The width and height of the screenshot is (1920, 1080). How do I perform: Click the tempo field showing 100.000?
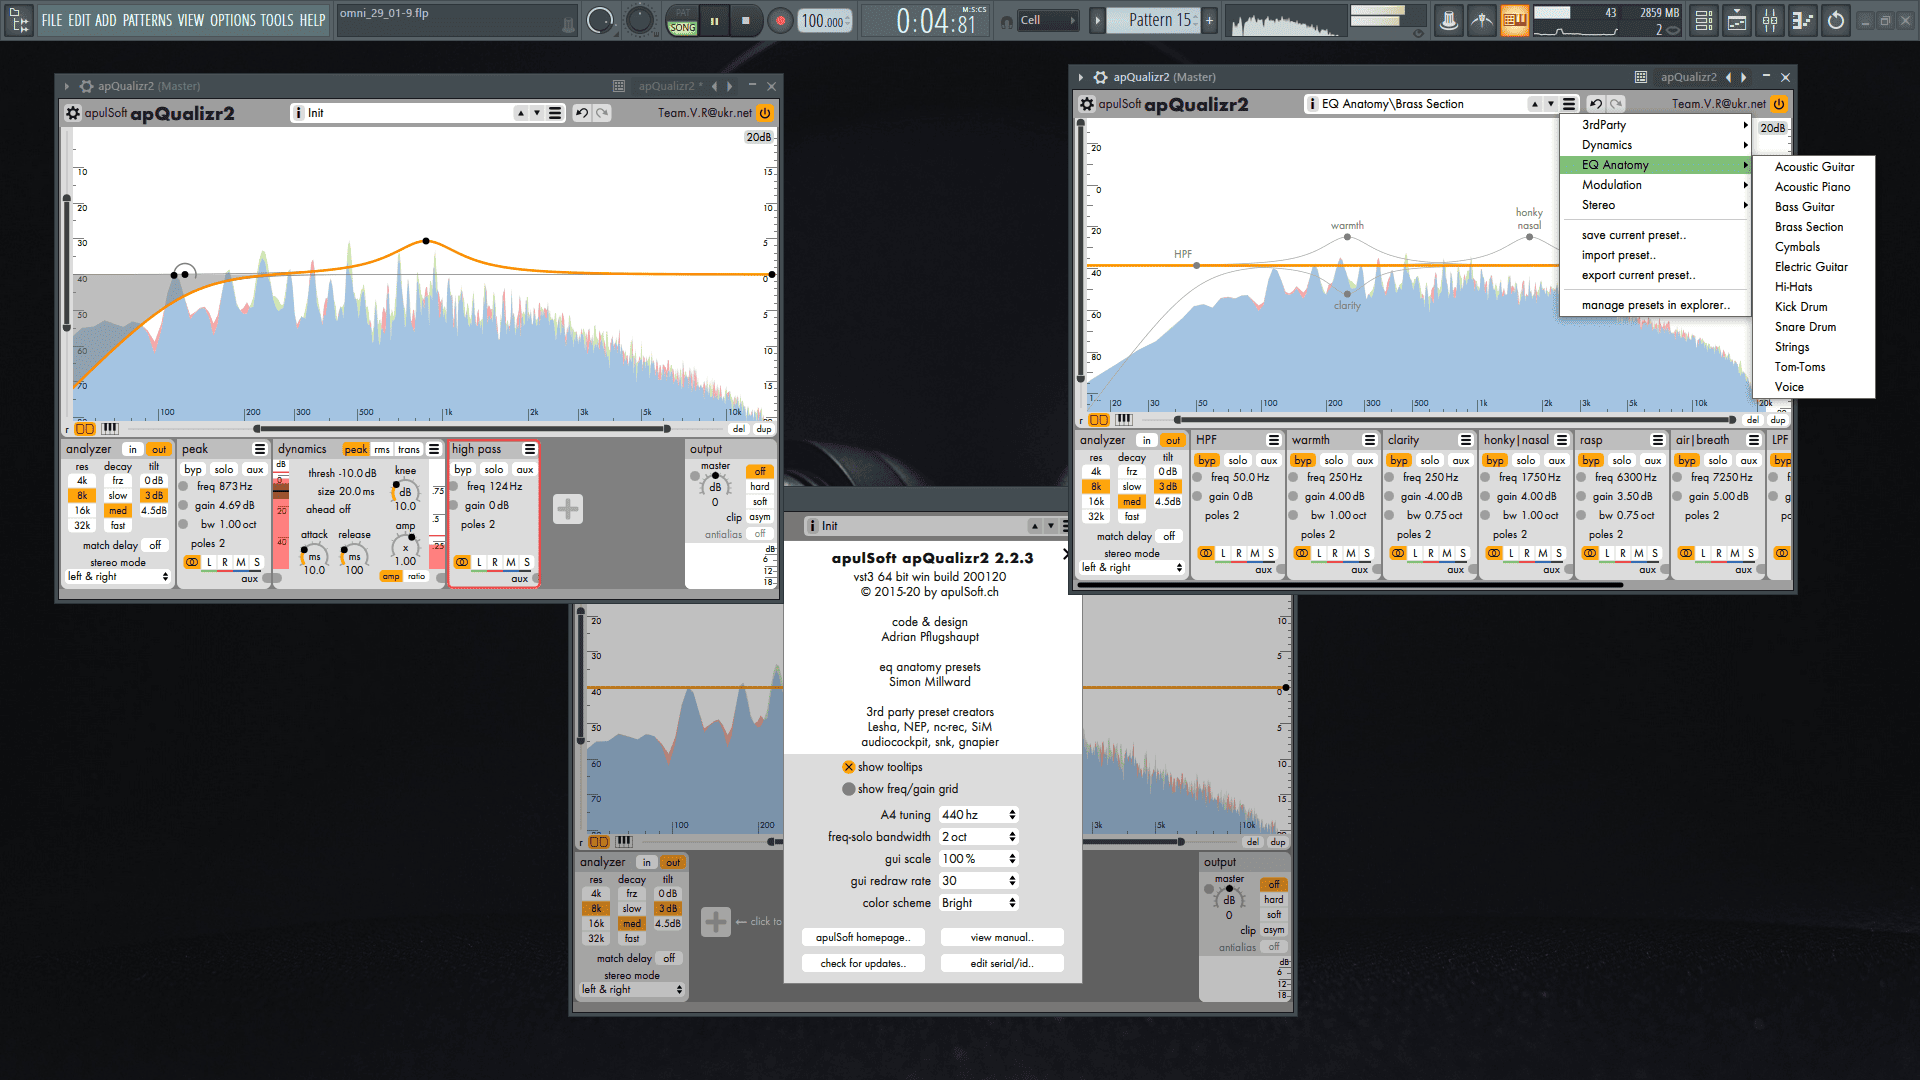click(x=824, y=21)
